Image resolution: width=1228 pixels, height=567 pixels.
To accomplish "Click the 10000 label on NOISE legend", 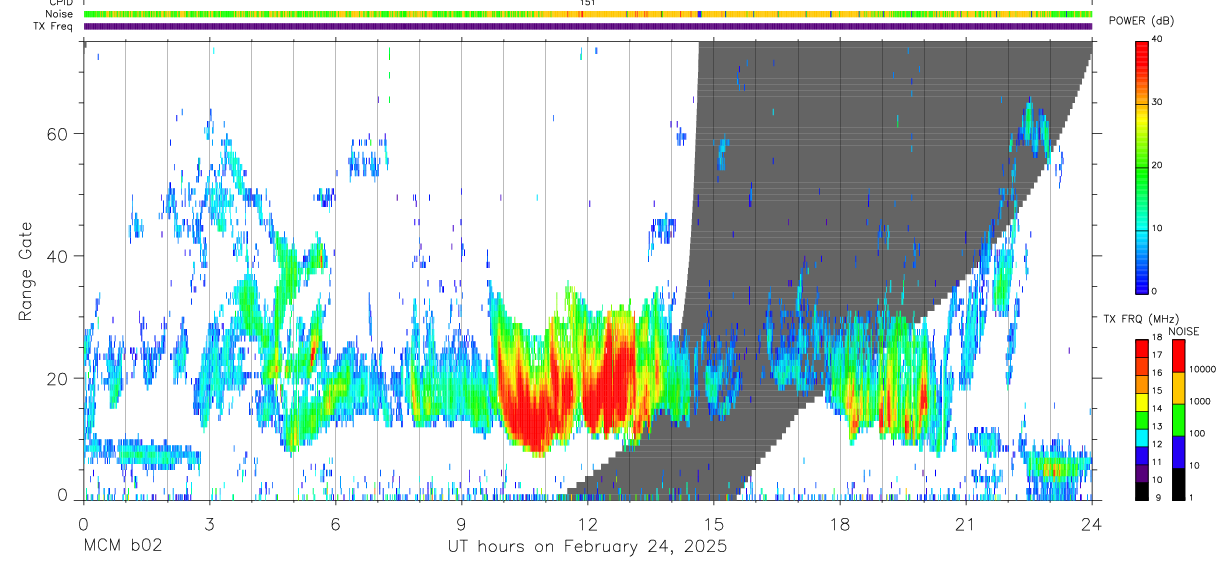I will (x=1204, y=369).
